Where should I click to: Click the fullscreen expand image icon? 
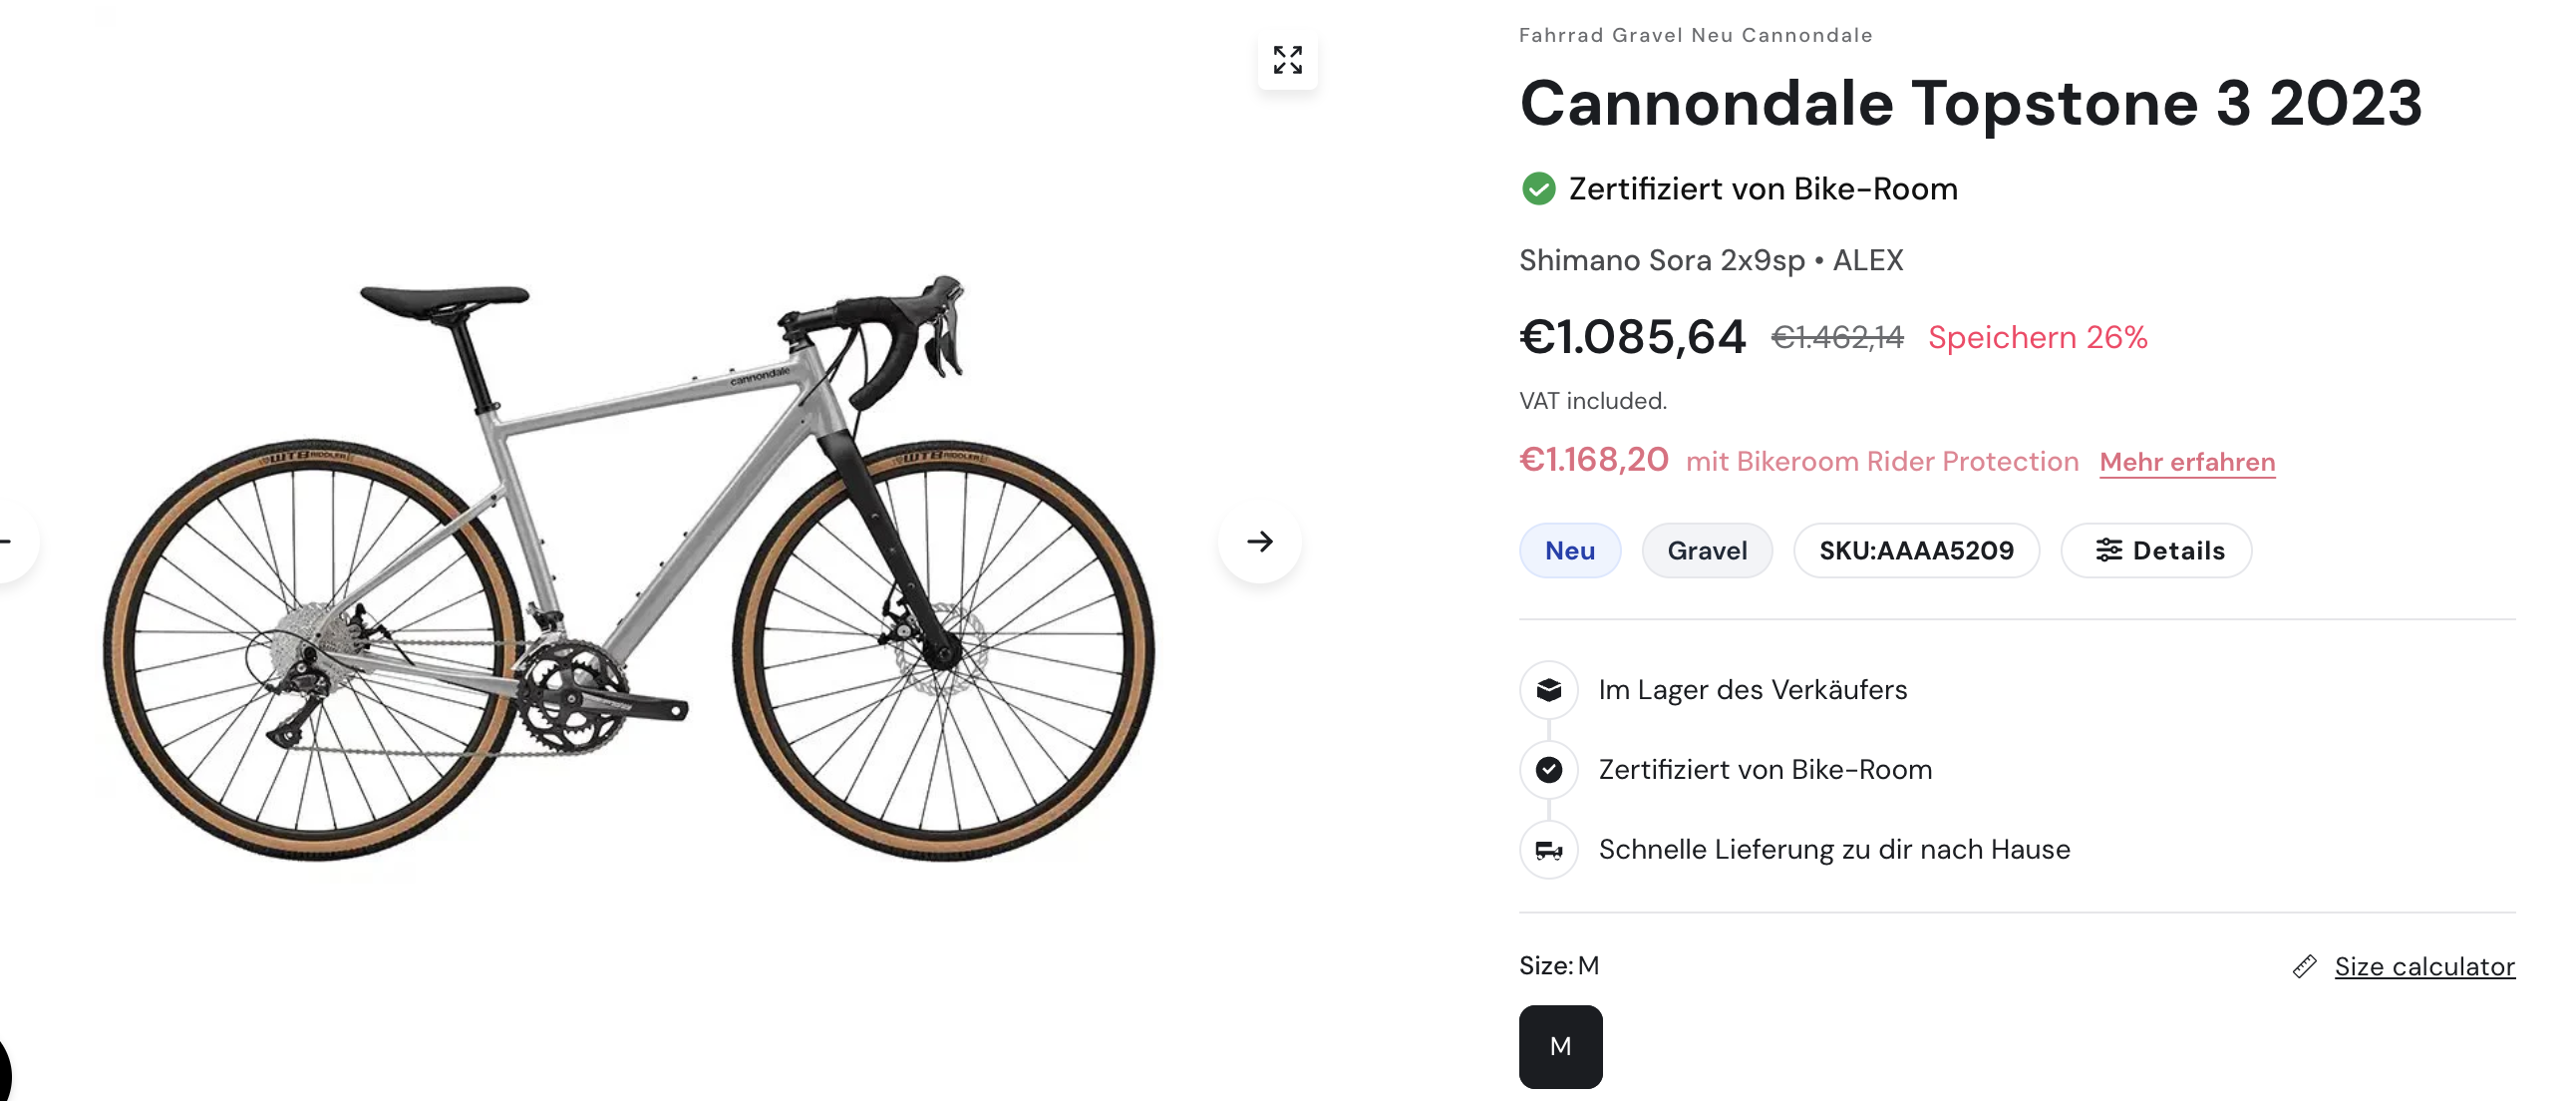[1287, 60]
